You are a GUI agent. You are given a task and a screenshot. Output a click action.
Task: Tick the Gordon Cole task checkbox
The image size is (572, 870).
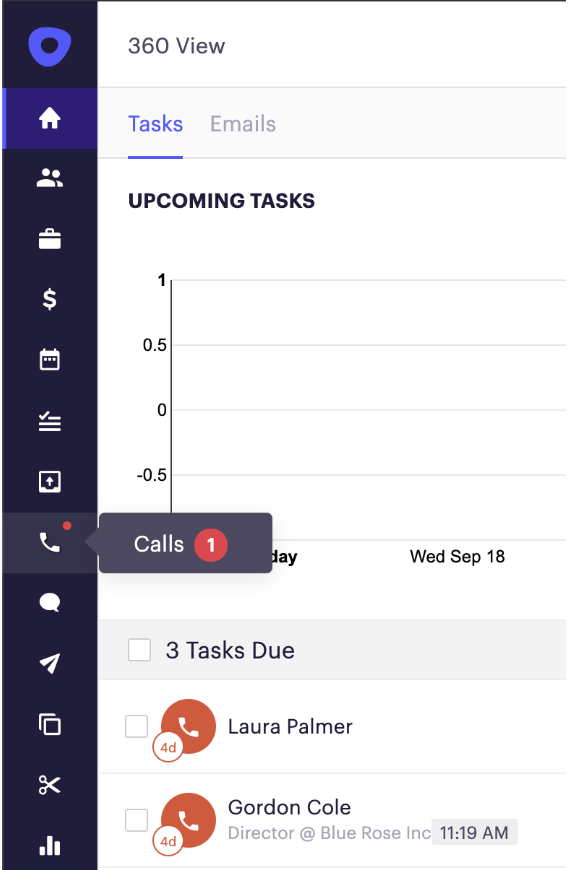(136, 820)
